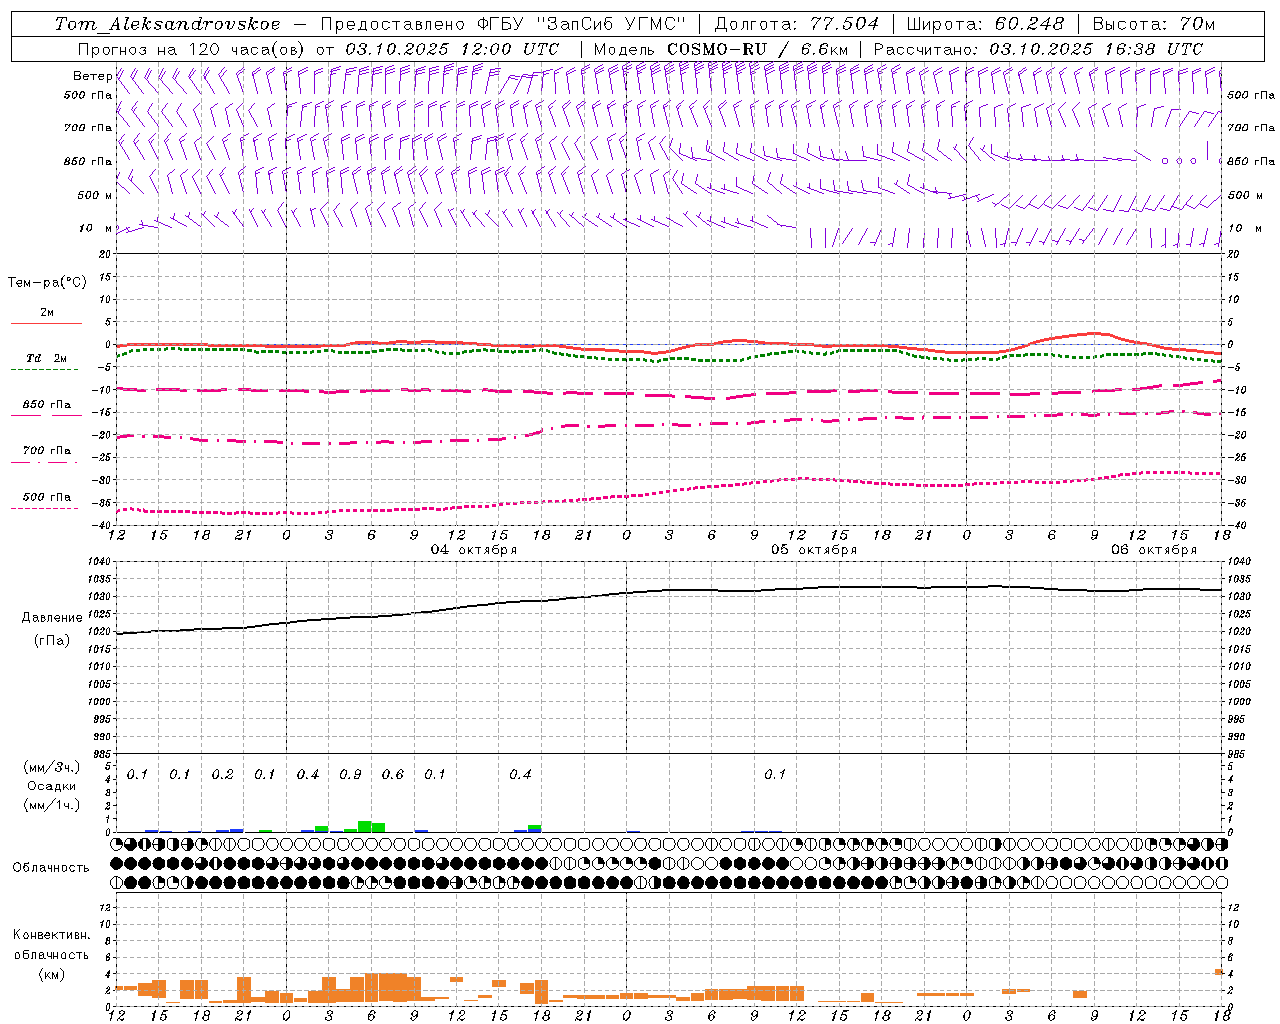
Task: Click the Высота: 70м elevation text
Action: coord(1154,24)
